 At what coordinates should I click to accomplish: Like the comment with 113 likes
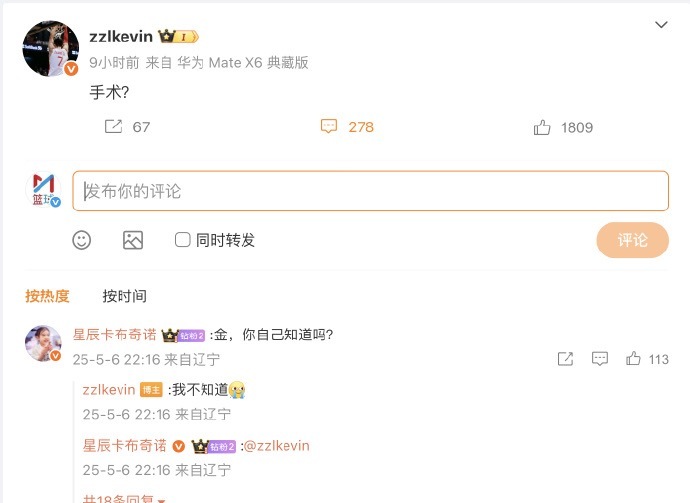[x=633, y=359]
